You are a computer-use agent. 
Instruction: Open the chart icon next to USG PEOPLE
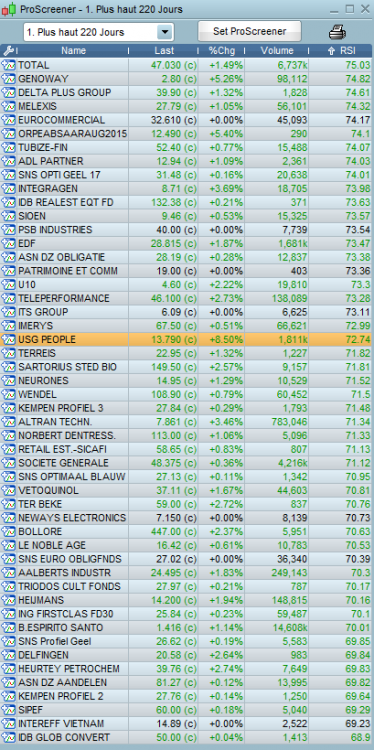tap(9, 340)
